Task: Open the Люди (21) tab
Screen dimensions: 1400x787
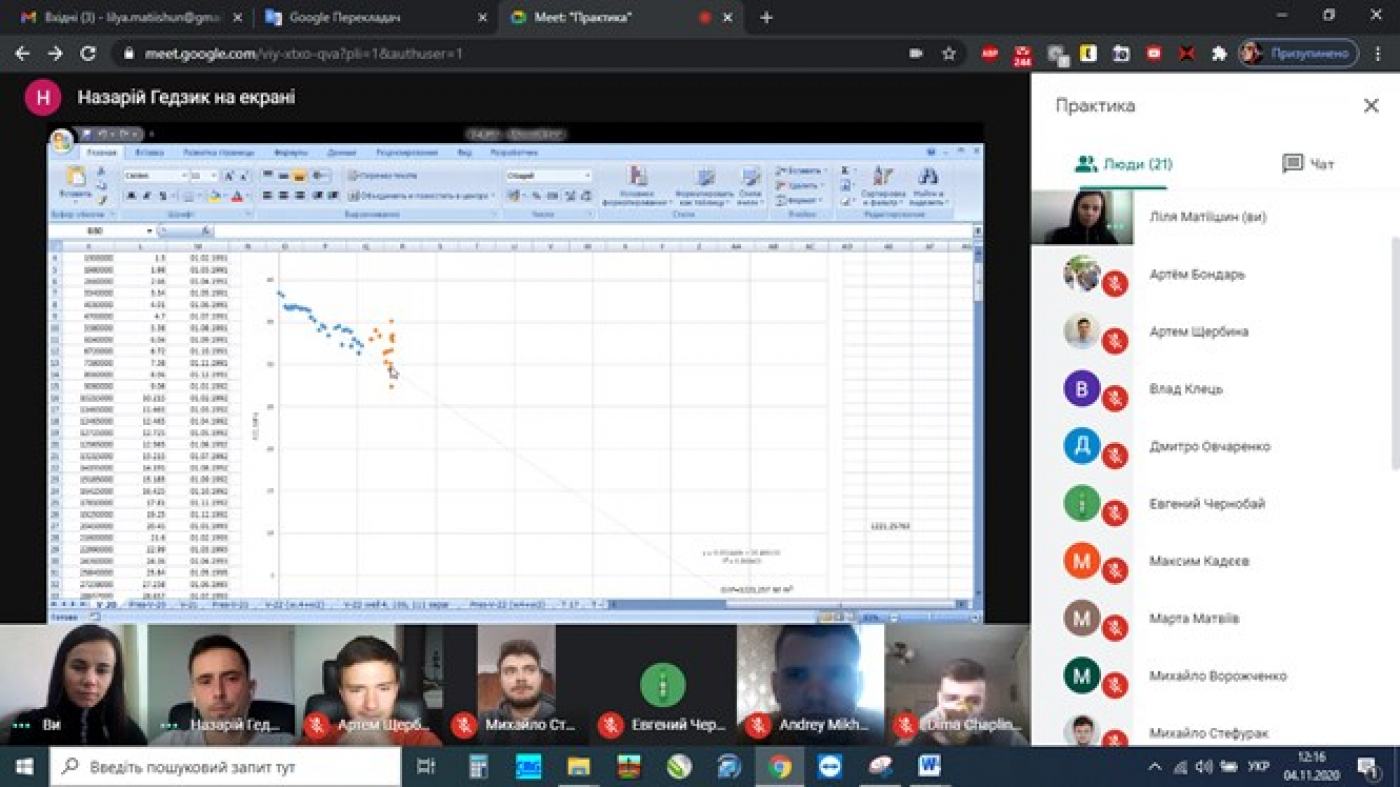Action: [1123, 164]
